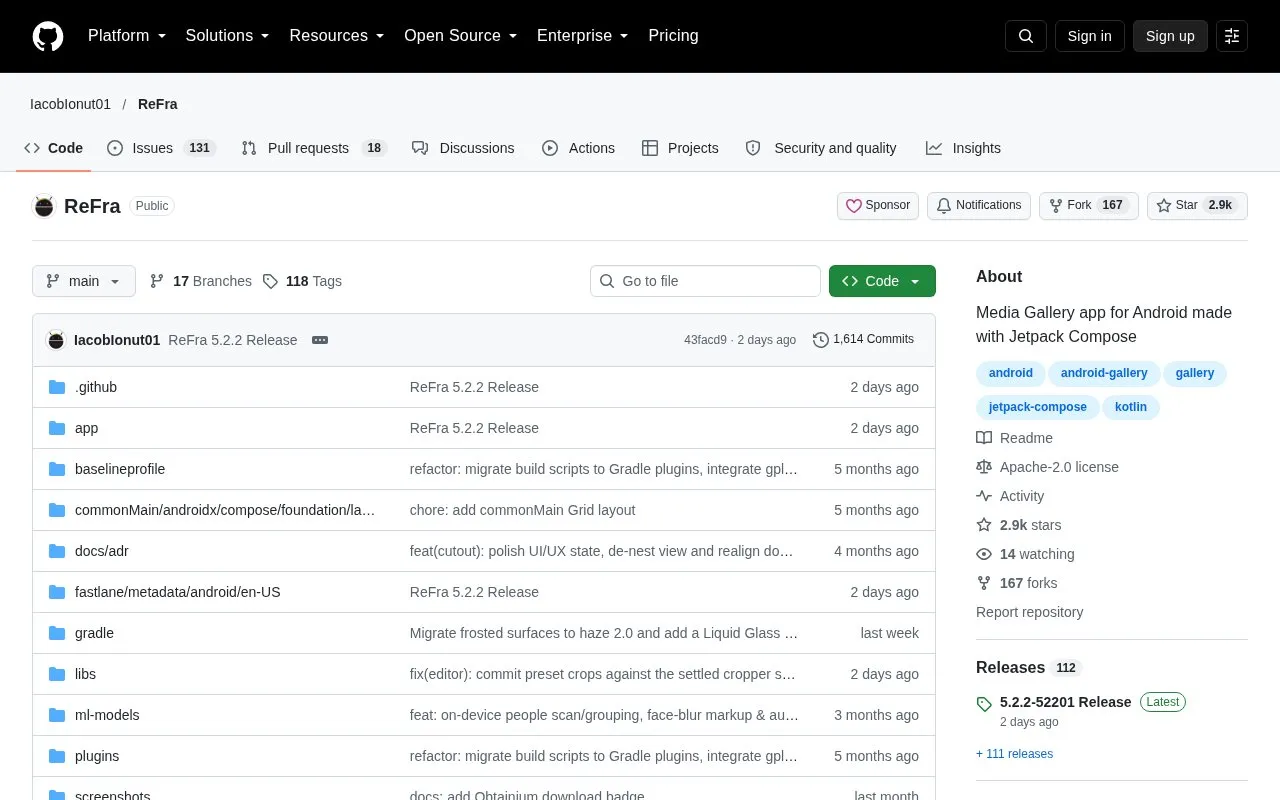The height and width of the screenshot is (800, 1280).
Task: Open the appearance settings icon button
Action: click(1232, 36)
